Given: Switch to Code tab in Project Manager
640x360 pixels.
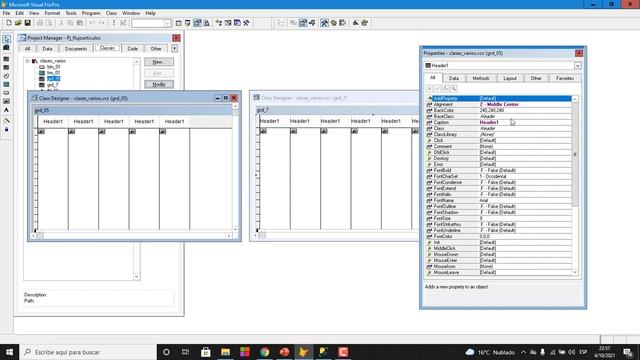Looking at the screenshot, I should [132, 49].
